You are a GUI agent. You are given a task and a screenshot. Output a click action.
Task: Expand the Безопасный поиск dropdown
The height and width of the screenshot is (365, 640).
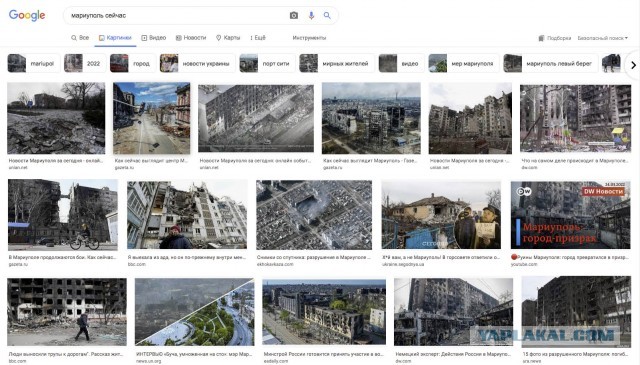(602, 38)
